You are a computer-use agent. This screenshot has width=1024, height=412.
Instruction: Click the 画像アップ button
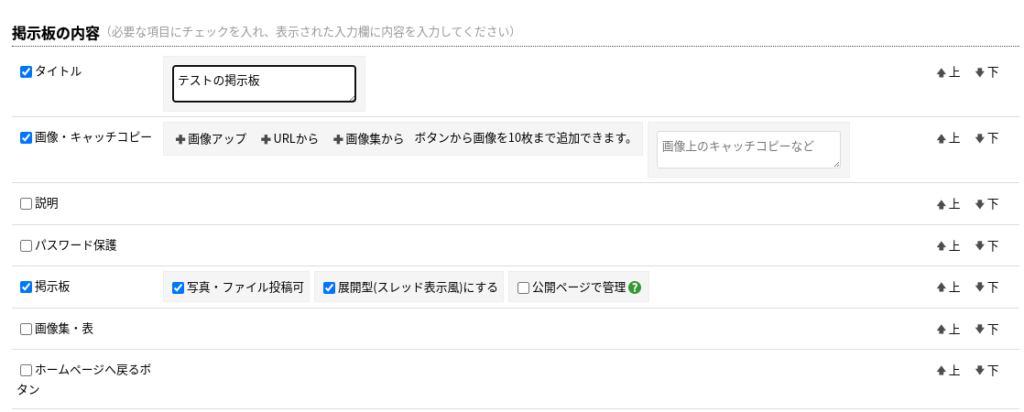(210, 139)
